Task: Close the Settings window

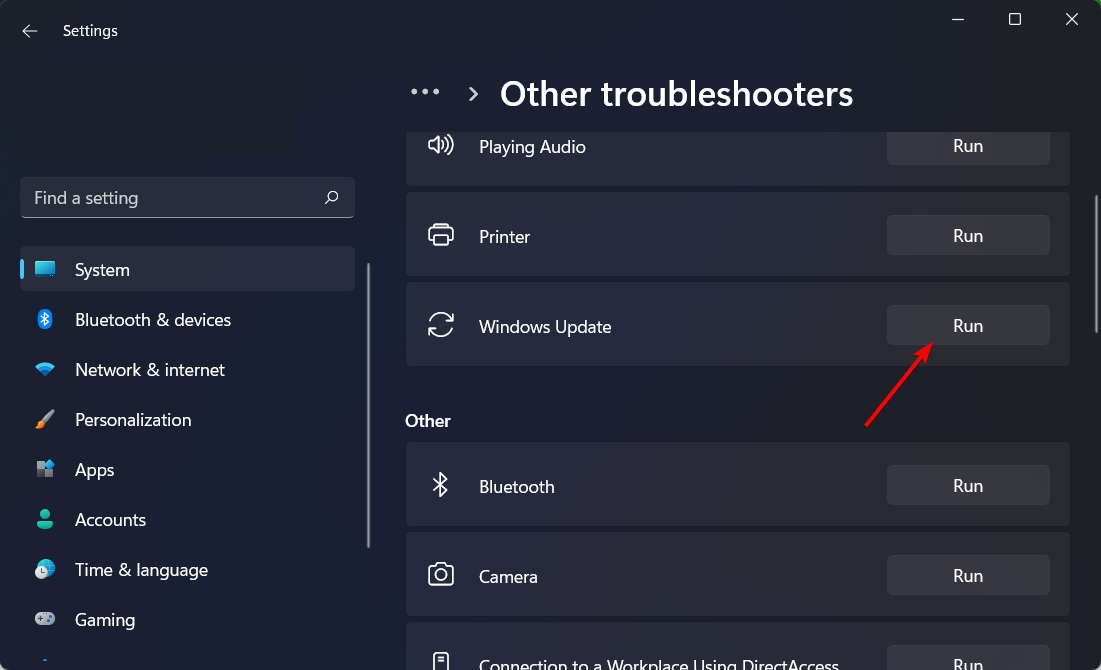Action: pyautogui.click(x=1072, y=20)
